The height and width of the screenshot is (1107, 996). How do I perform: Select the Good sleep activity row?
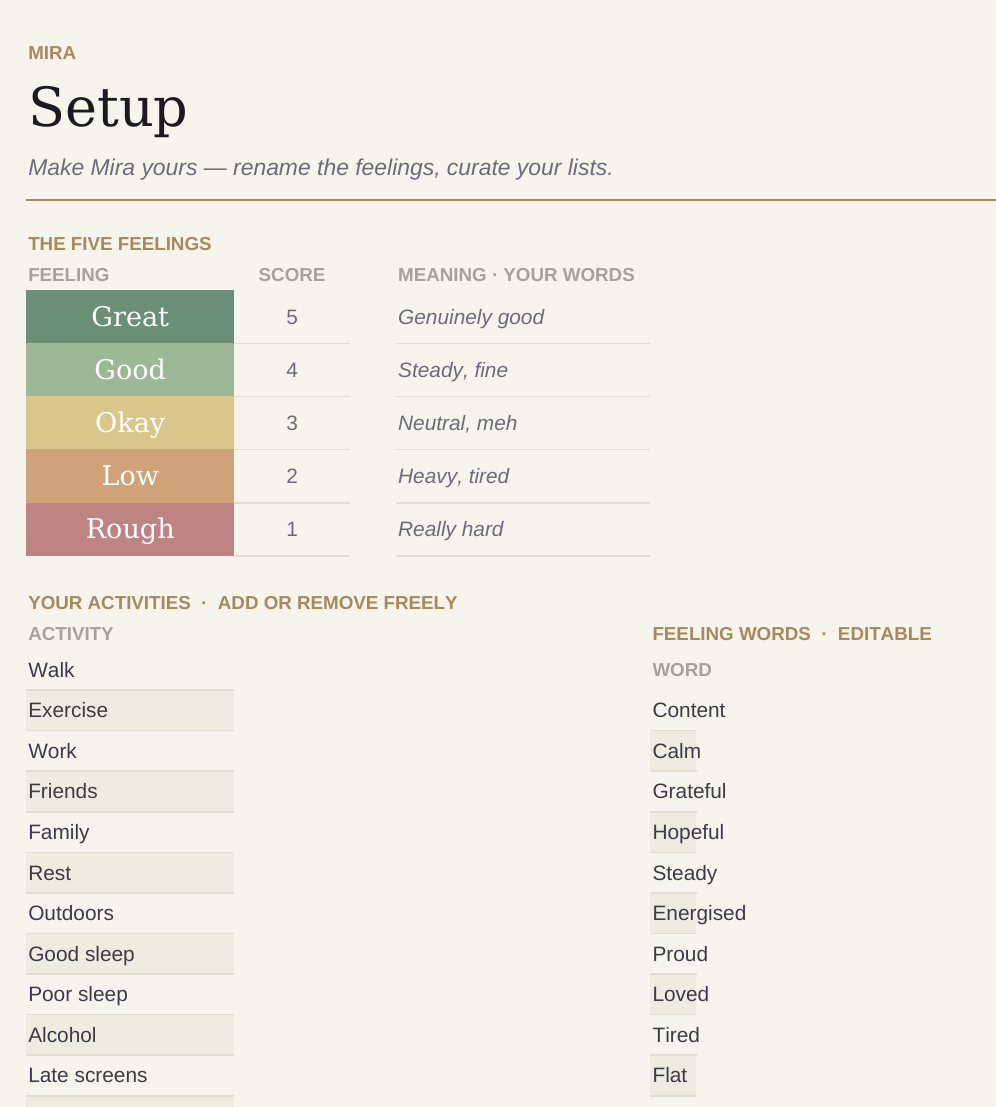pos(130,954)
